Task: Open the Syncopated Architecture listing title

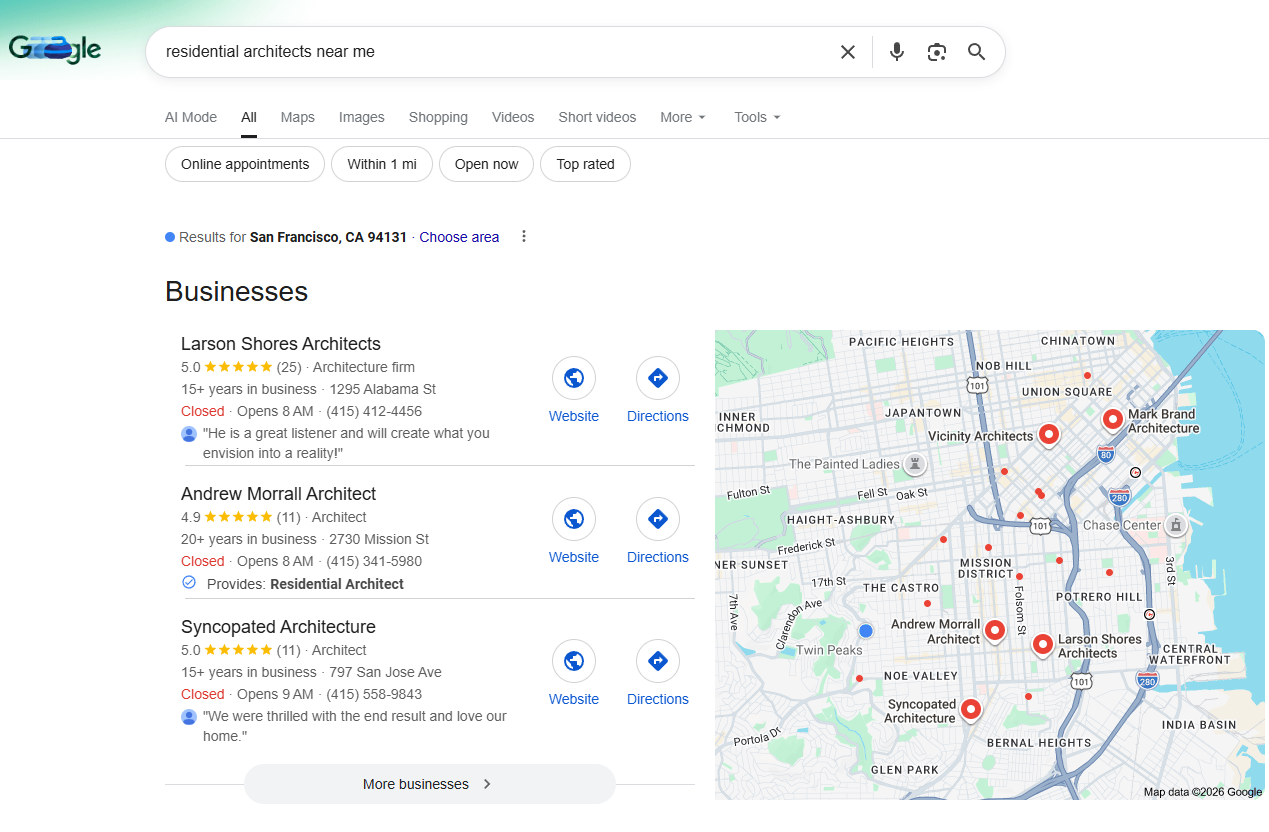Action: coord(278,627)
